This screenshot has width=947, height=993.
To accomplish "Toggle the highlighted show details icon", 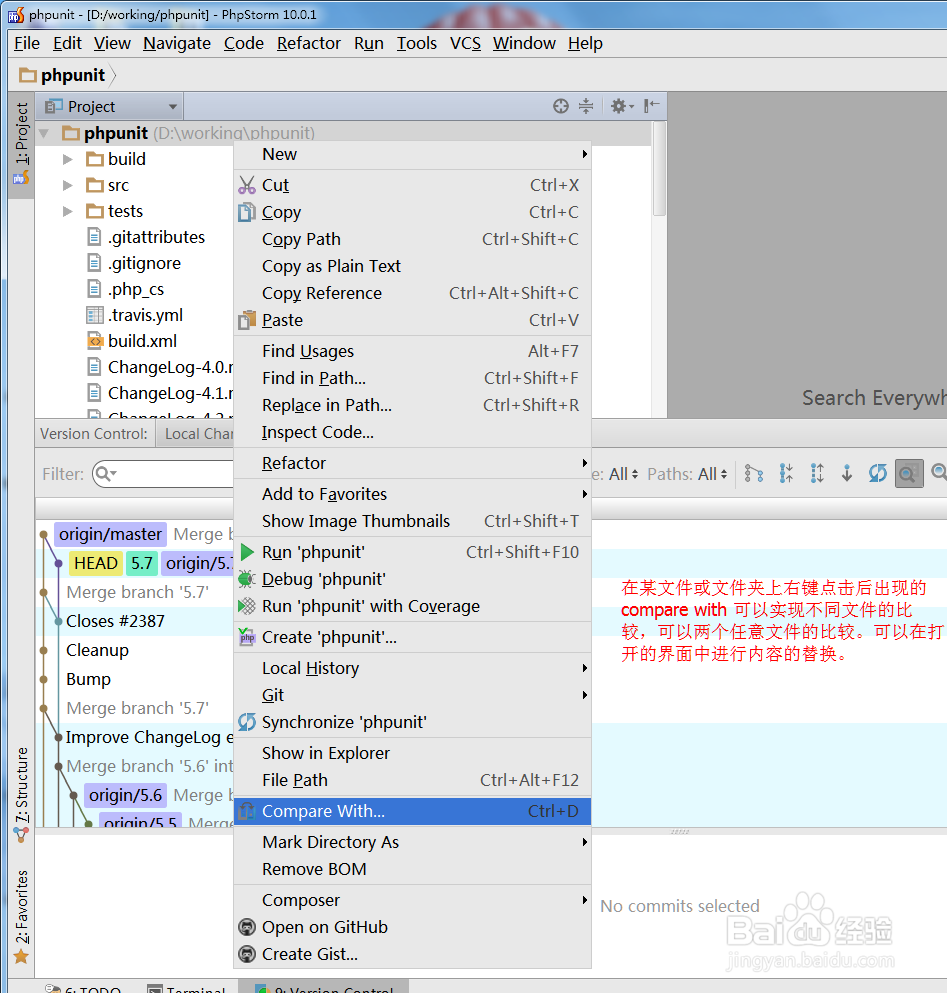I will [x=908, y=473].
